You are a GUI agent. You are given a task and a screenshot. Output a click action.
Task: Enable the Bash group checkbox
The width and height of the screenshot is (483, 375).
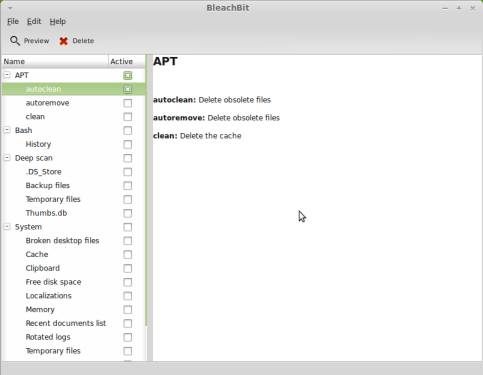(x=127, y=130)
